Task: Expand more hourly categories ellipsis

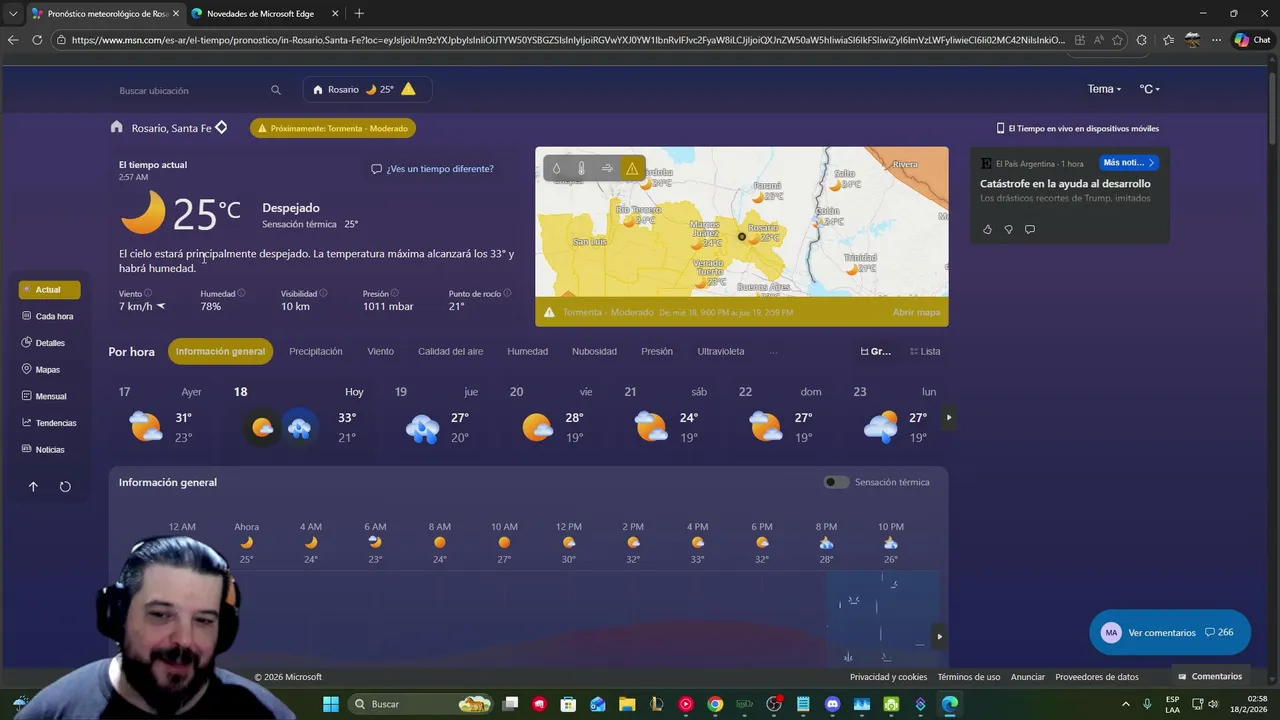Action: pos(773,352)
